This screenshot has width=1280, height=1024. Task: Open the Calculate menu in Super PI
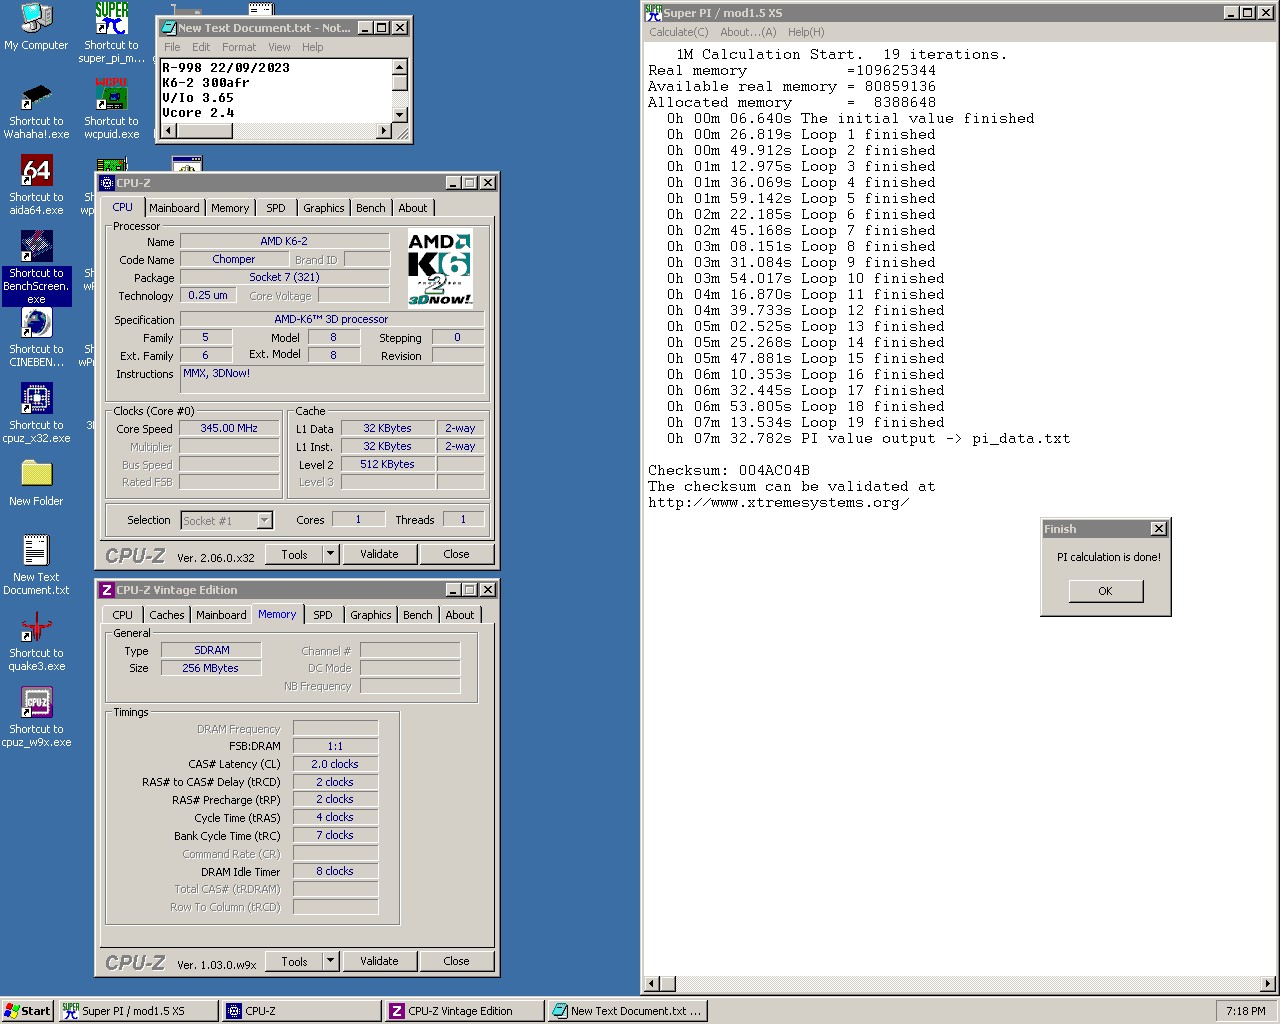pos(679,32)
